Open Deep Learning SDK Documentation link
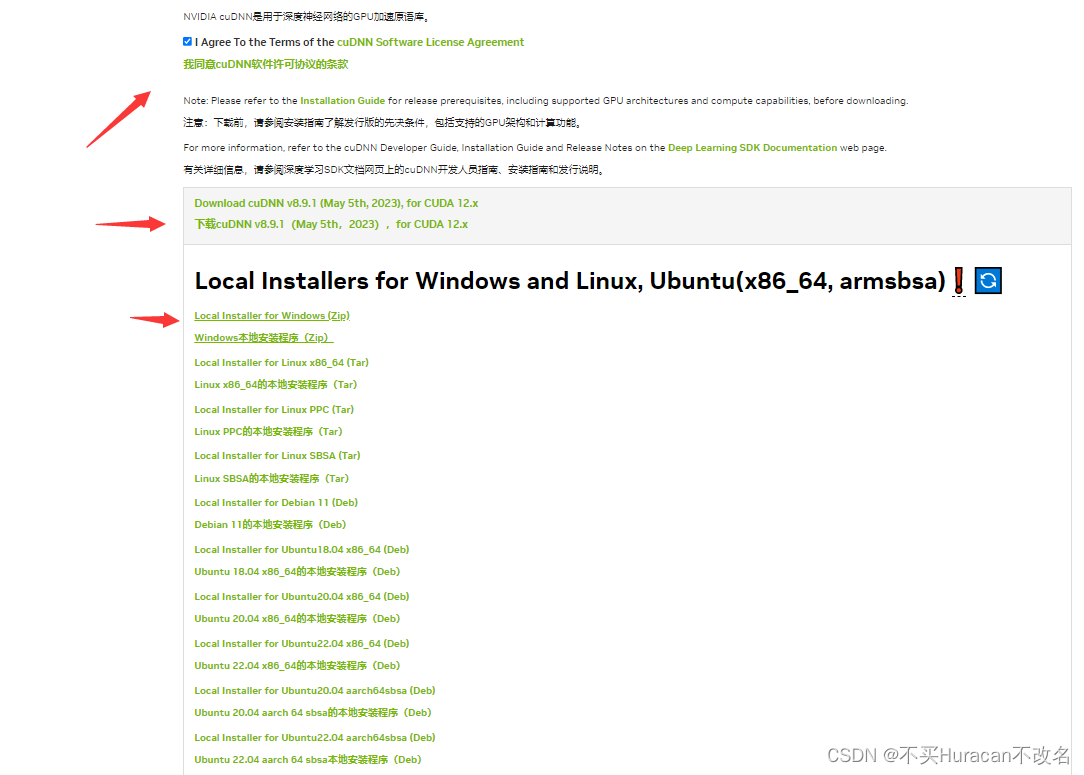Image resolution: width=1084 pixels, height=775 pixels. (752, 148)
